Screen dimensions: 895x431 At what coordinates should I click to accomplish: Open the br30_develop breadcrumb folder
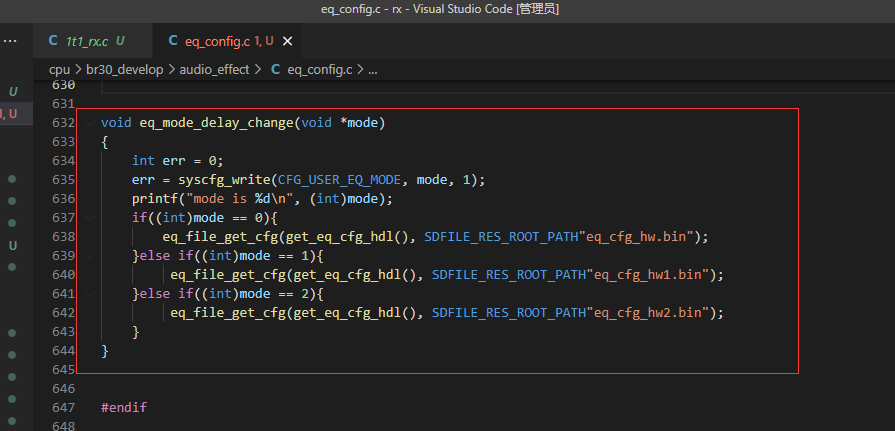click(x=124, y=70)
